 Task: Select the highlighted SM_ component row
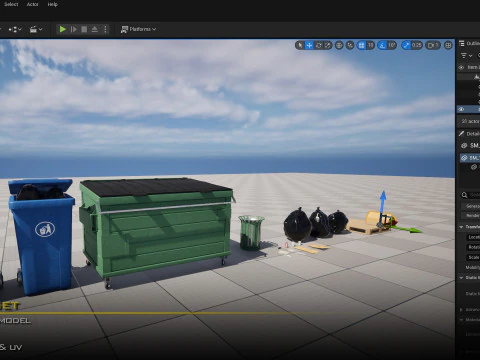click(470, 158)
